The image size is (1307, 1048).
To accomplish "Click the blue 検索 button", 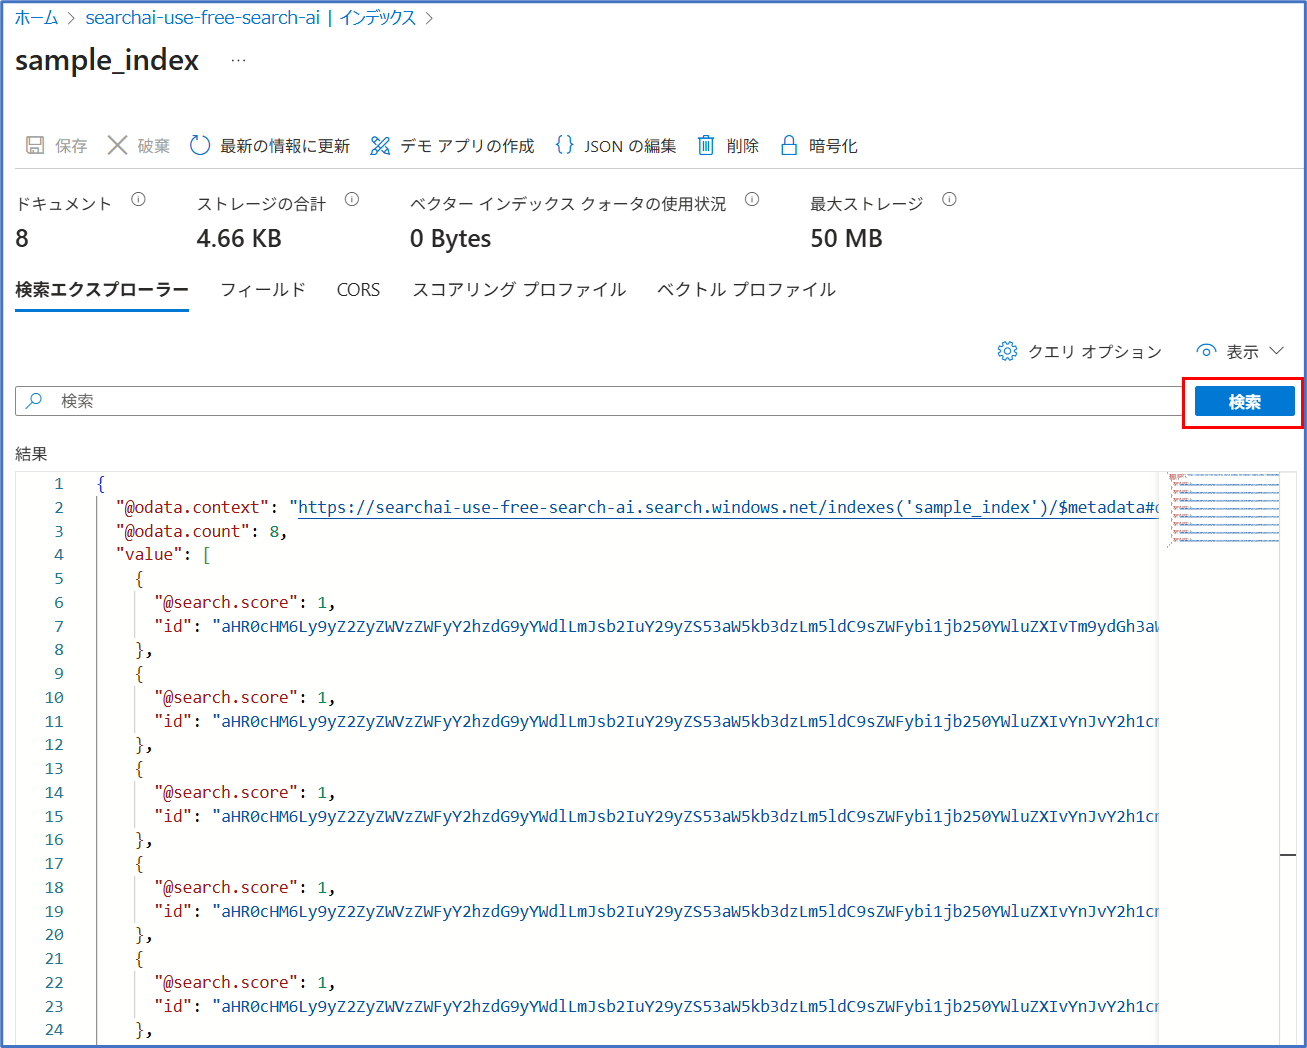I will coord(1244,402).
